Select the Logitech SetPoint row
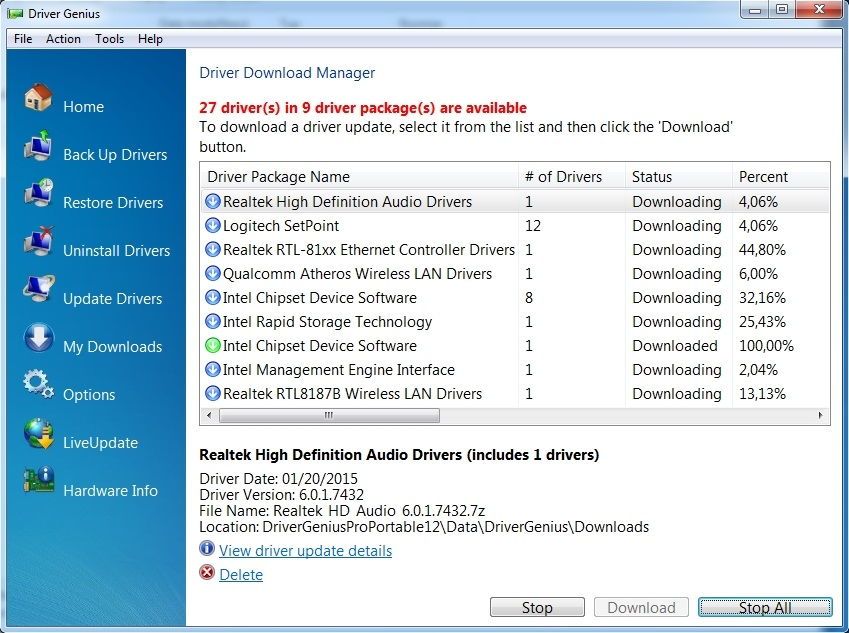The width and height of the screenshot is (849, 633). (514, 225)
